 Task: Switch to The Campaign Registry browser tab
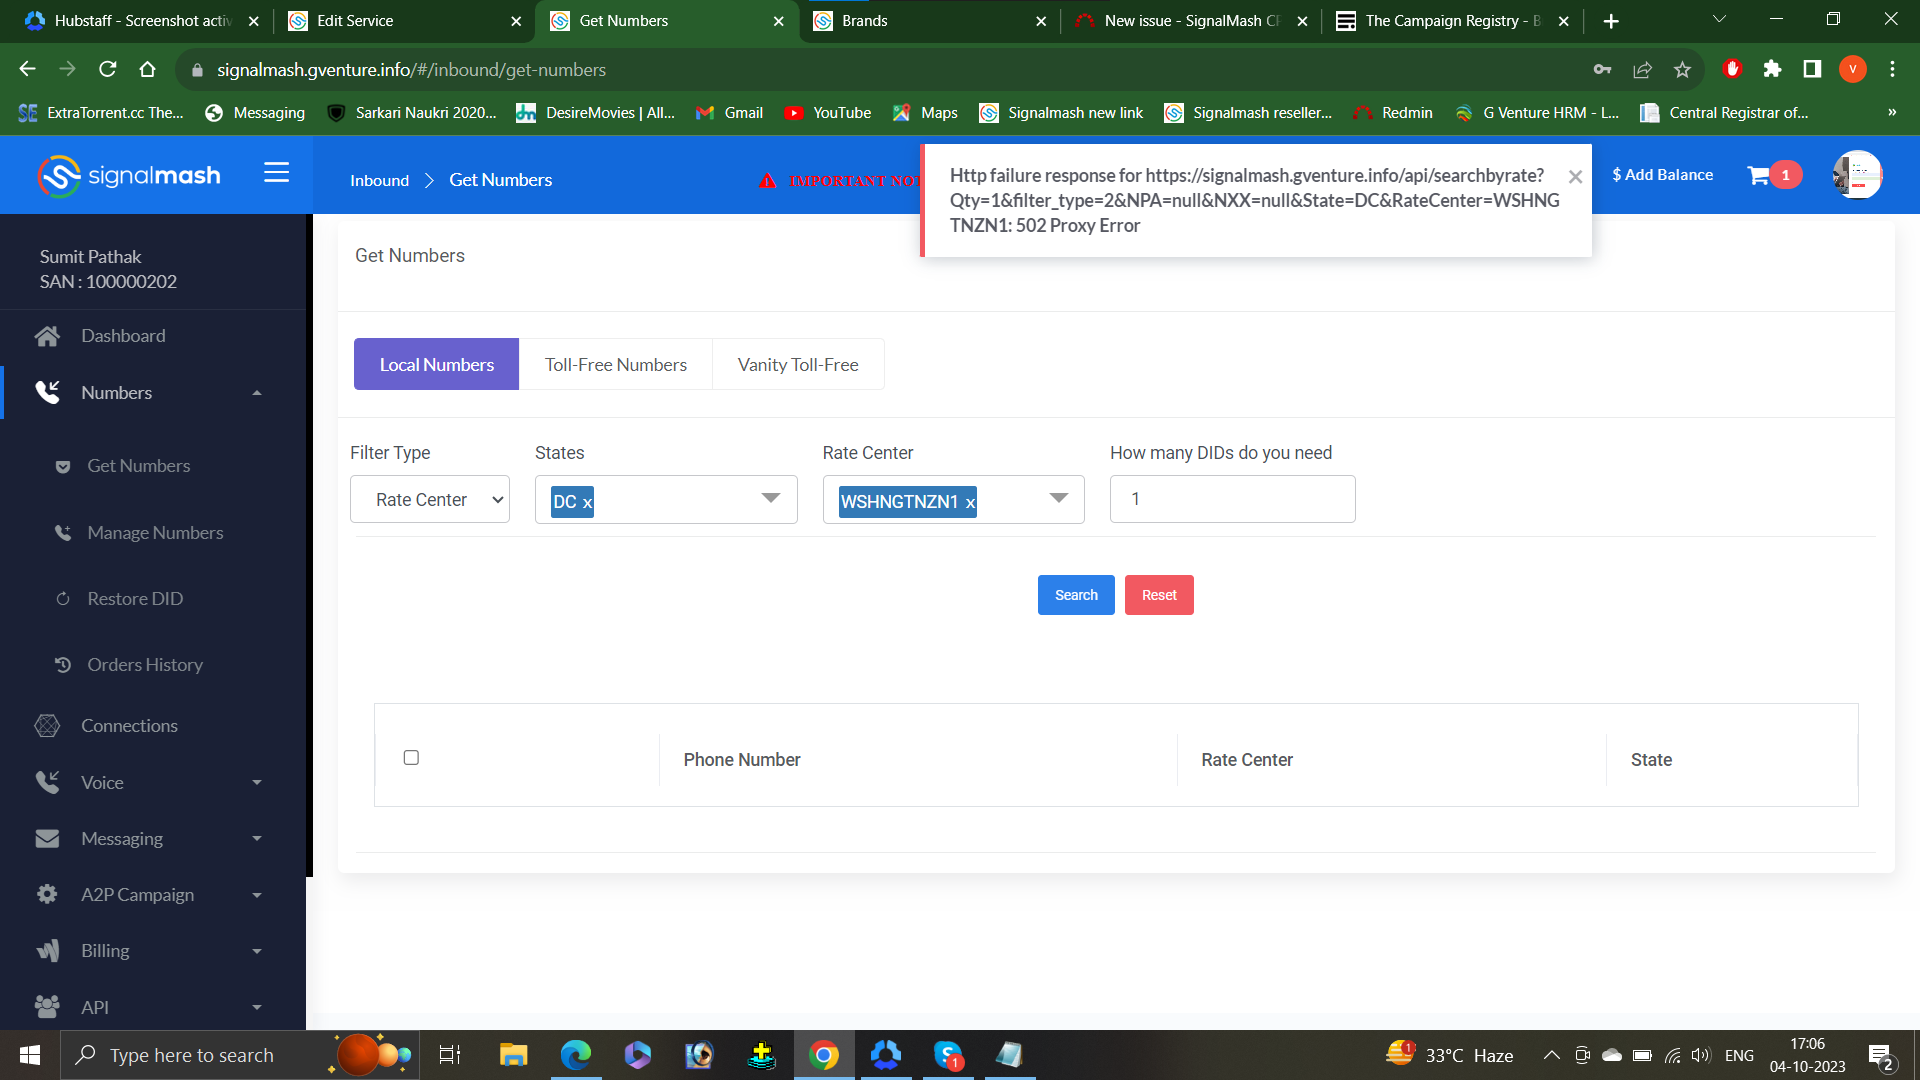1455,21
